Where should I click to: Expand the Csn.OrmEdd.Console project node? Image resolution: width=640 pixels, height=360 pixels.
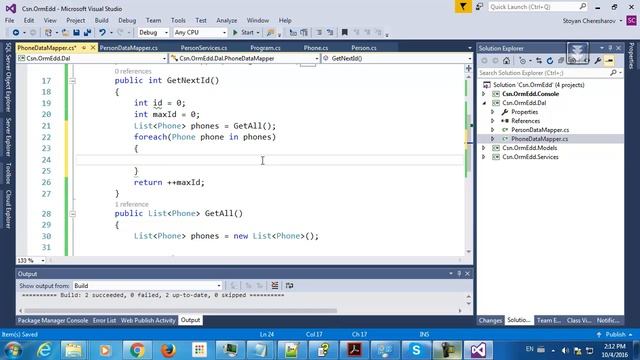tap(484, 94)
